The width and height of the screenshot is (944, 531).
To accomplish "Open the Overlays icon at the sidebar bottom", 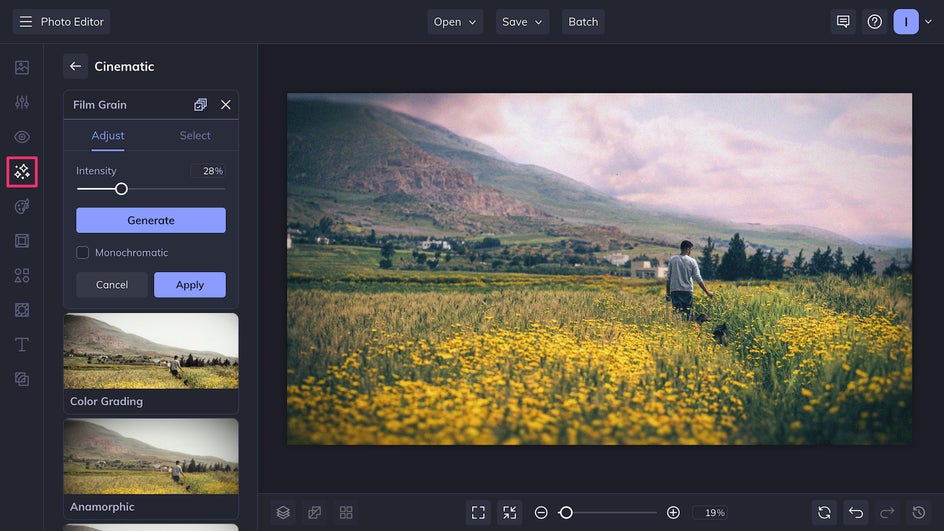I will (x=22, y=379).
